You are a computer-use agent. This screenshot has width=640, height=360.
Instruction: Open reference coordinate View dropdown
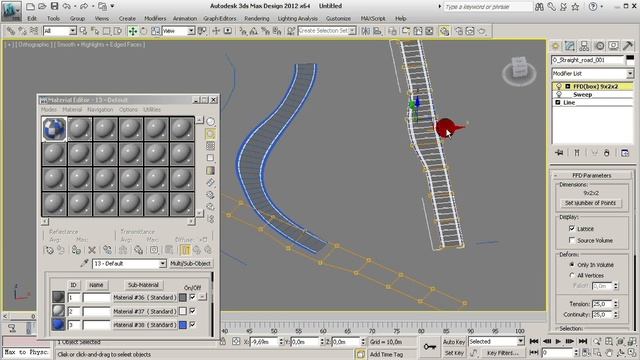tap(191, 31)
